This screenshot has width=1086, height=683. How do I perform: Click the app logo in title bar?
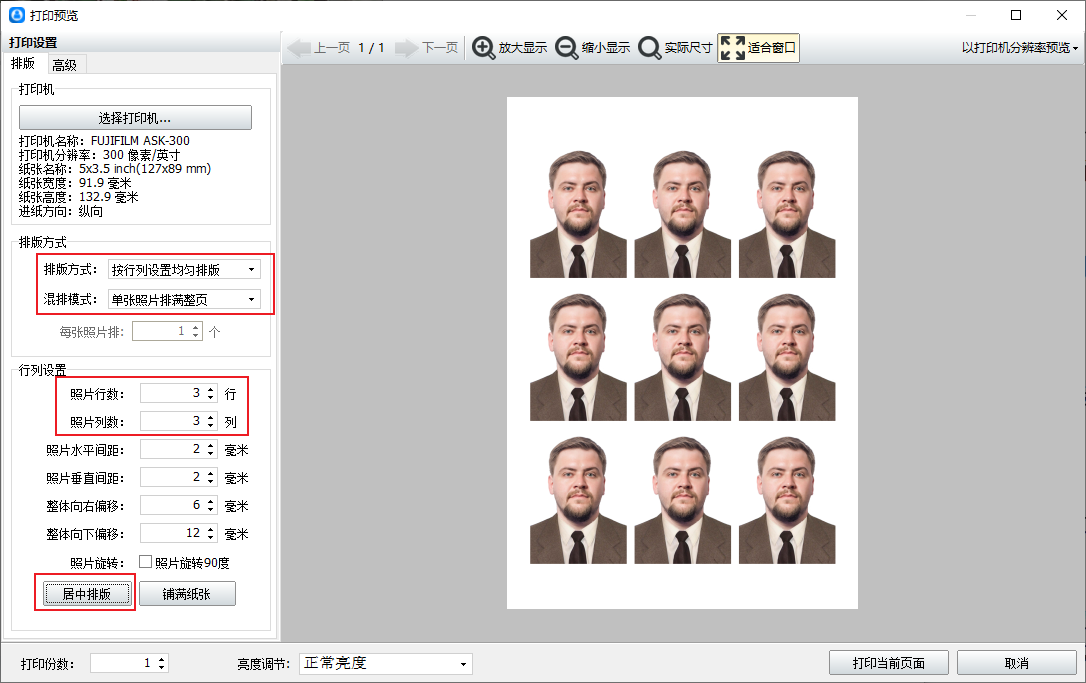[x=17, y=15]
